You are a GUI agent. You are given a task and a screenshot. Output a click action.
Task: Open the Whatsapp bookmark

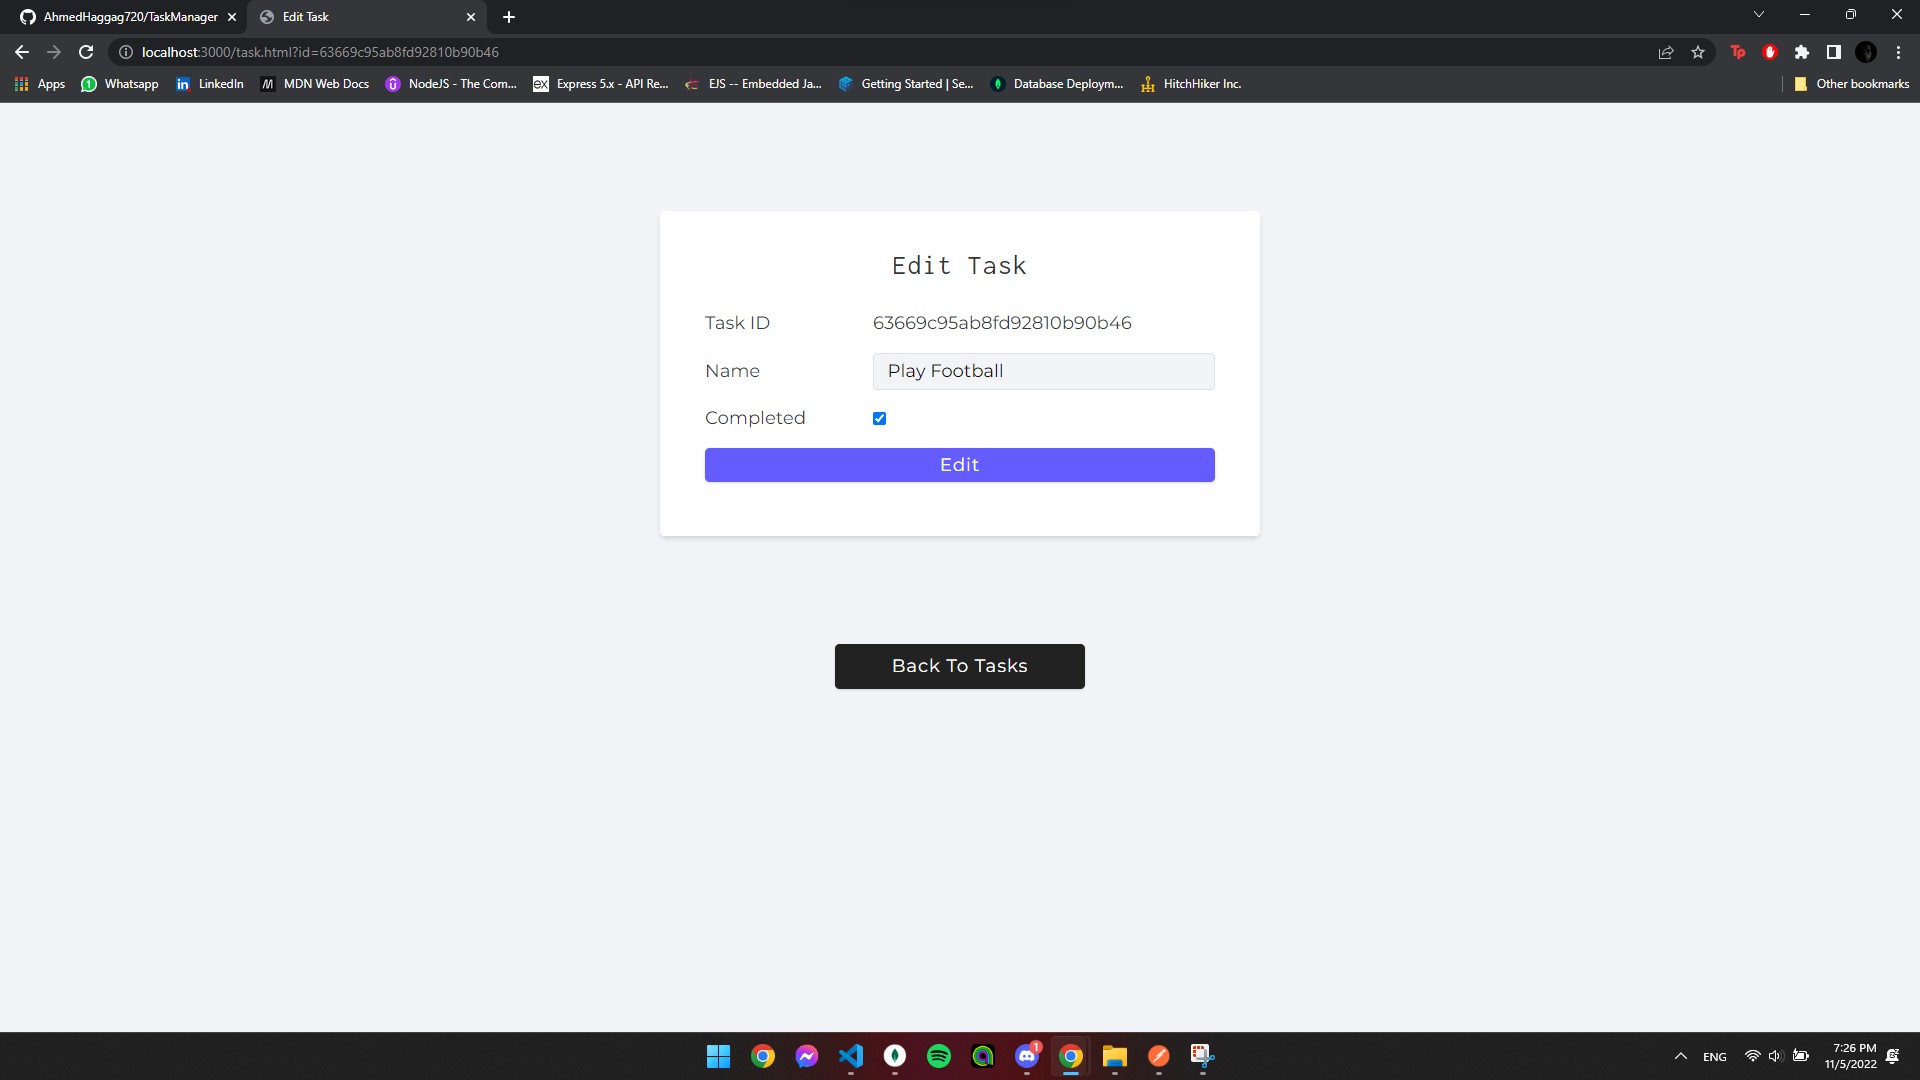coord(120,84)
